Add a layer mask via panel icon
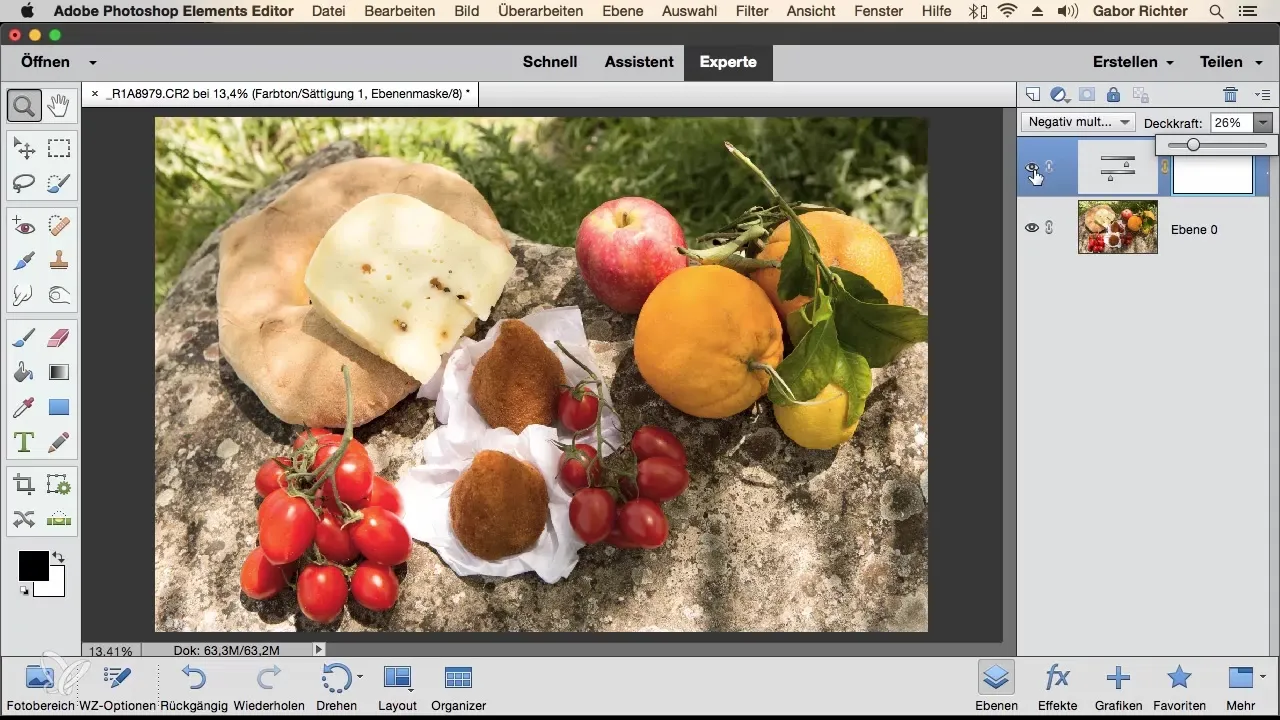 click(1086, 95)
